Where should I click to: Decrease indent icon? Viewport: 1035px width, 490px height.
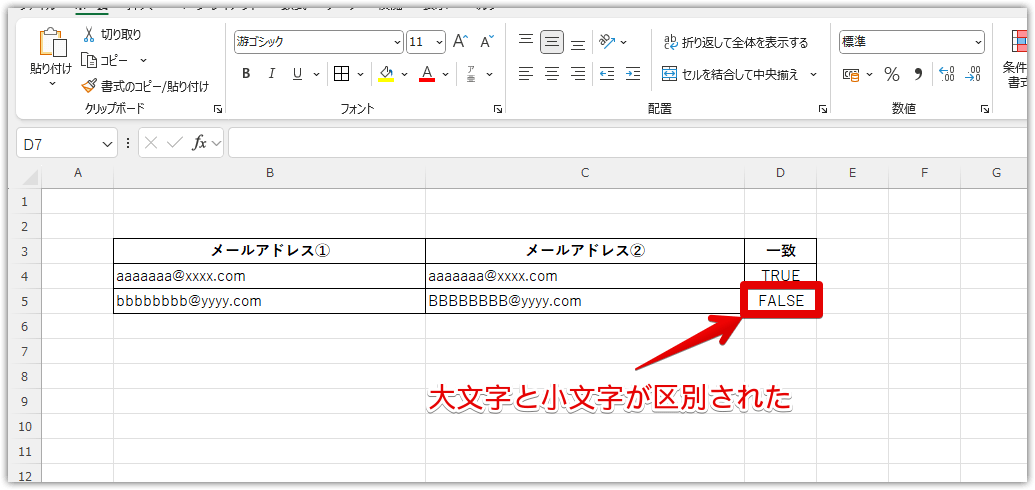607,74
